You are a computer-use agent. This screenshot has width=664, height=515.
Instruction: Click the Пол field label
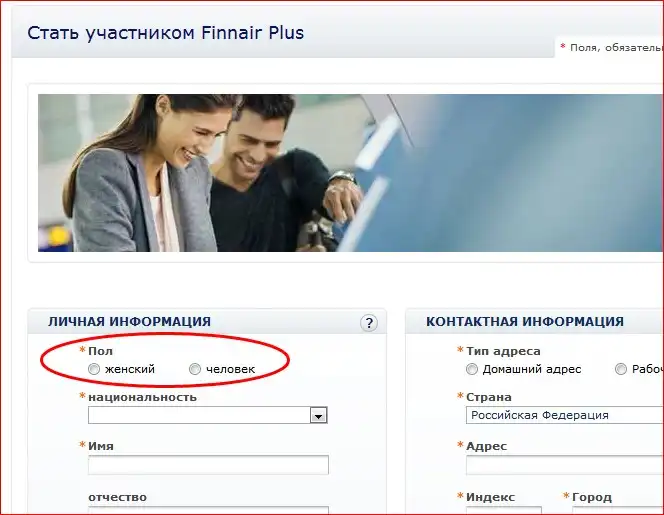(100, 351)
